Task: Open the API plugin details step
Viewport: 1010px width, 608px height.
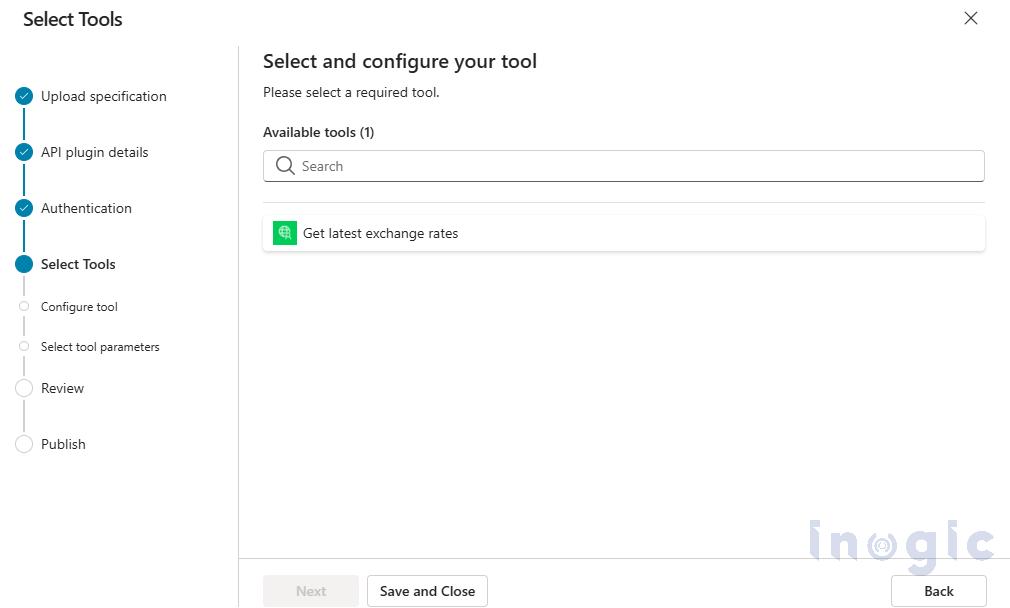Action: coord(95,152)
